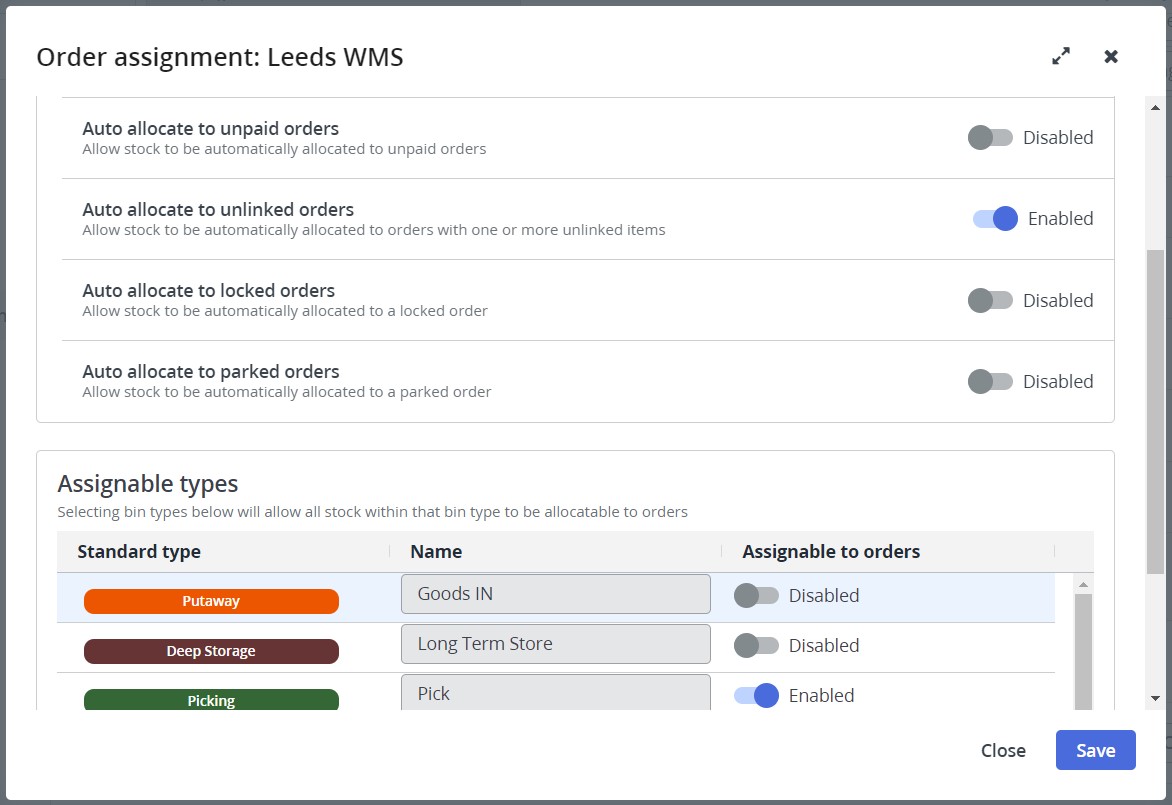Select the green Picking type badge

211,700
